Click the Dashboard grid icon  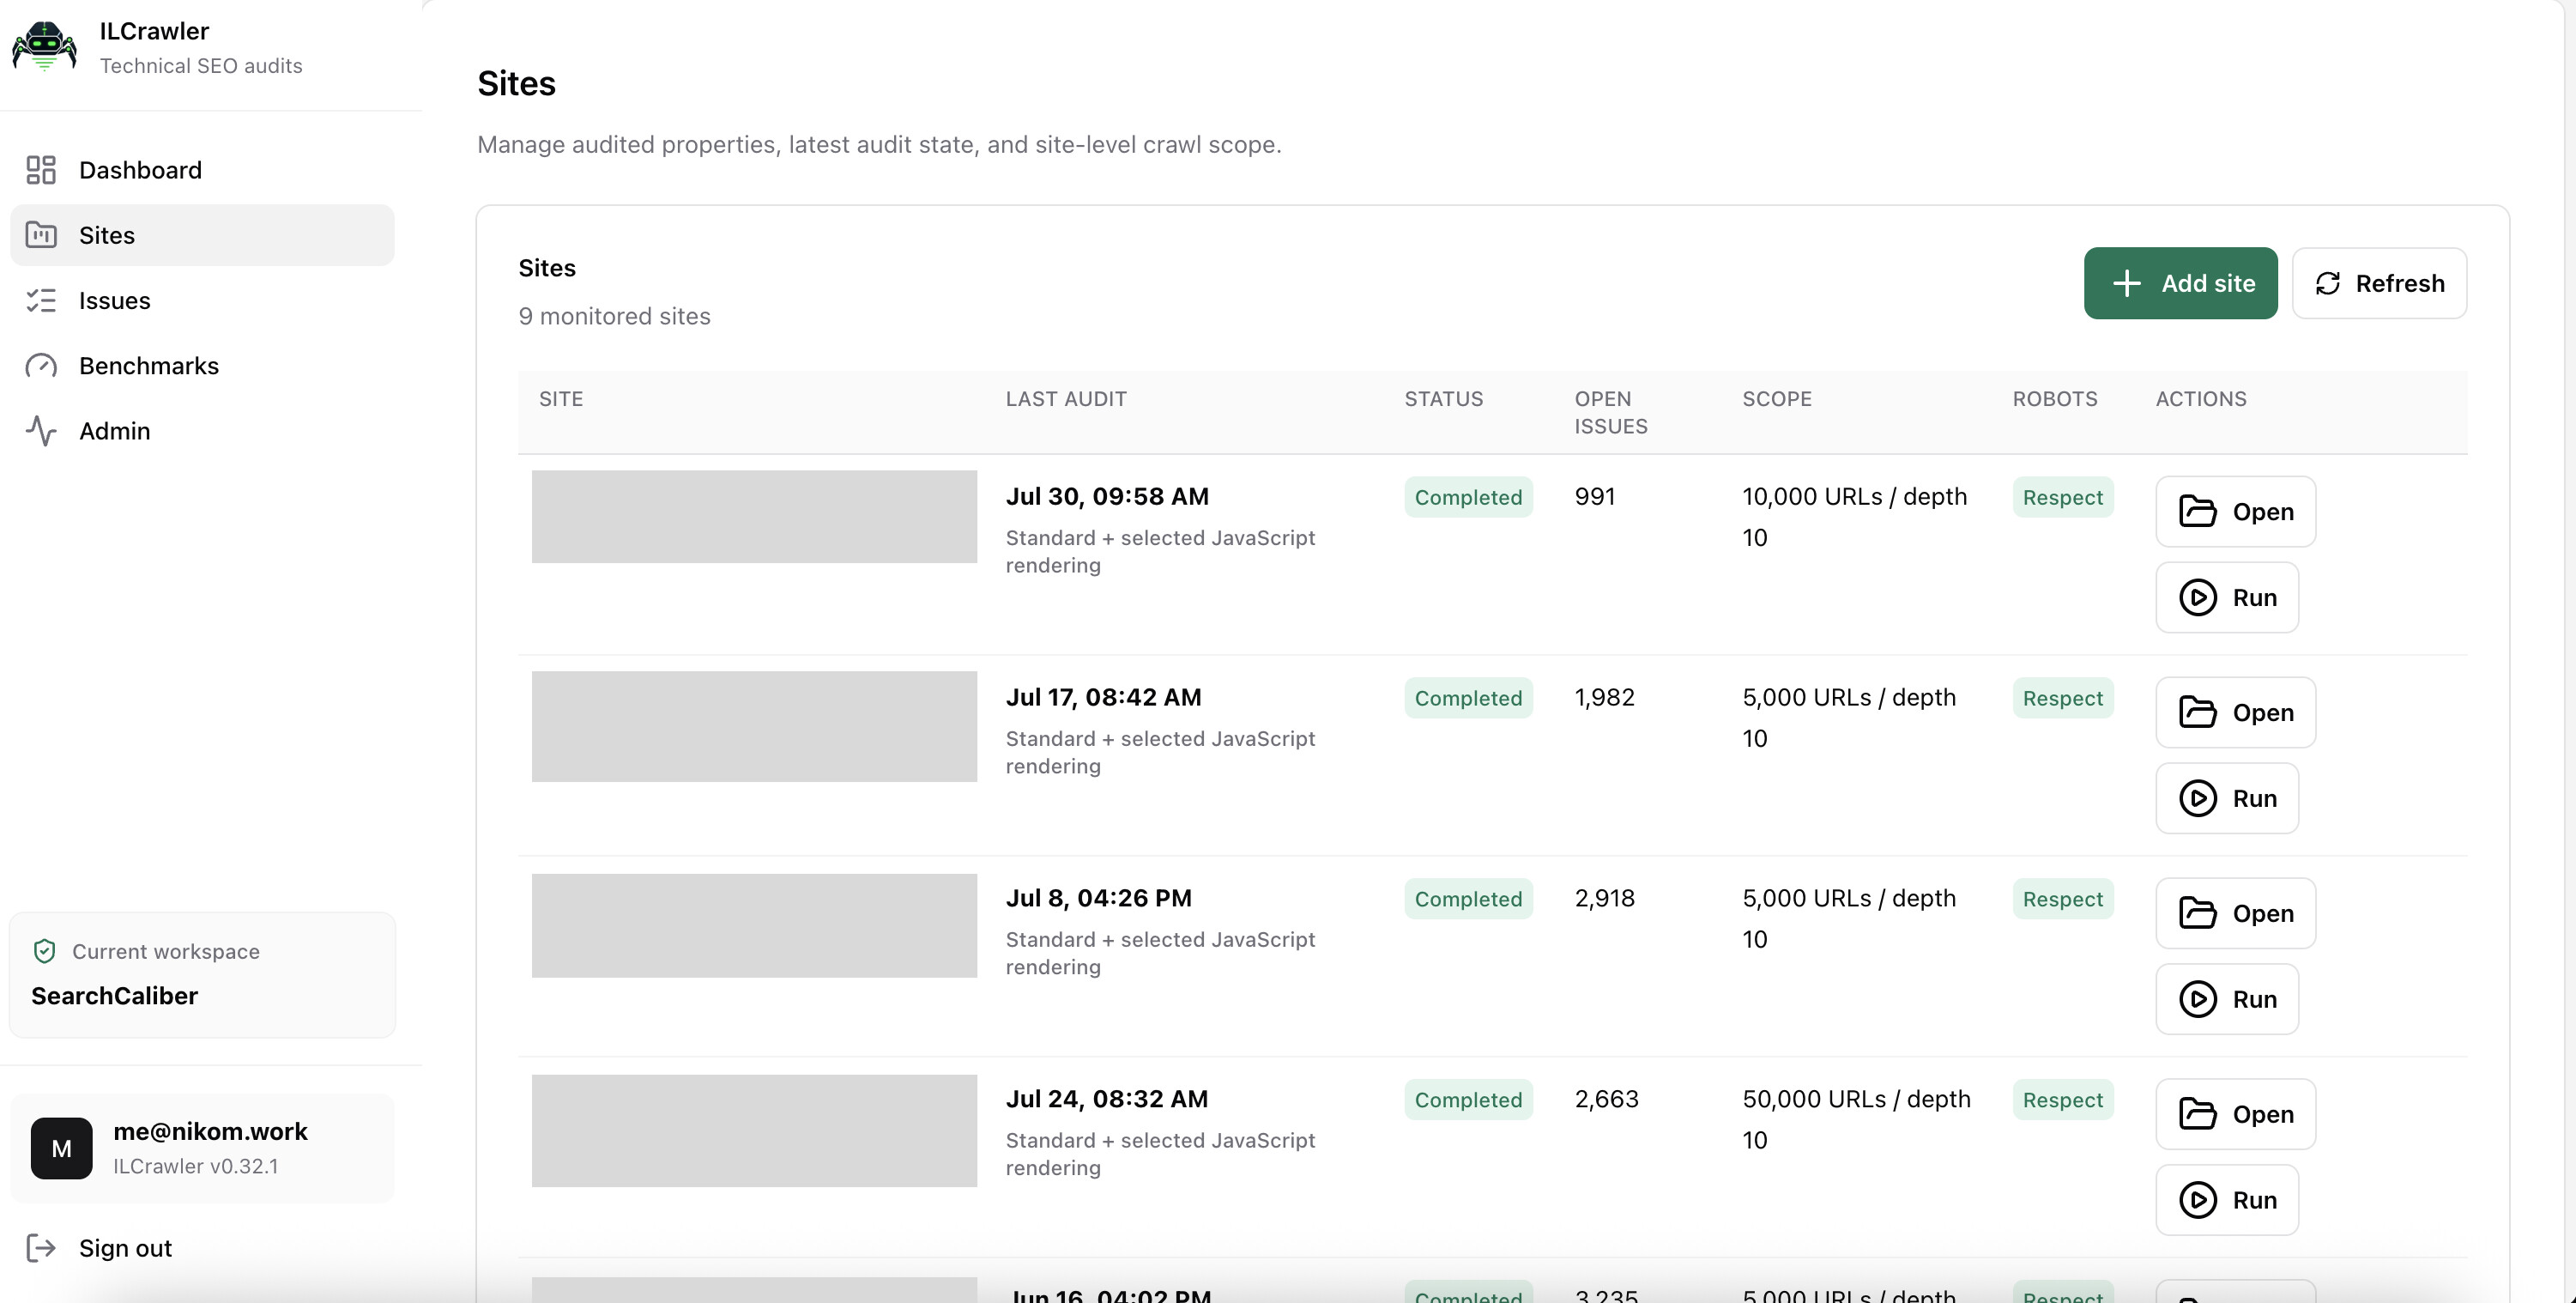pos(41,170)
